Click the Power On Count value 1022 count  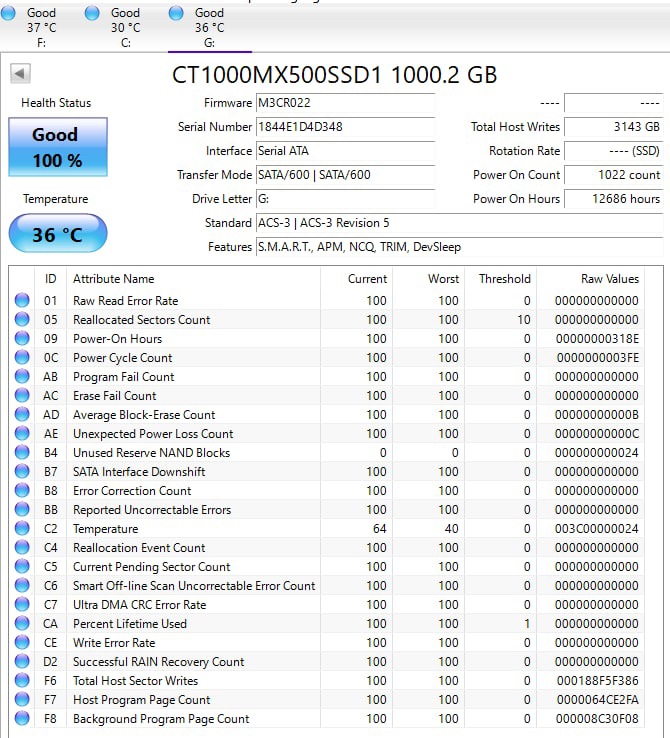tap(614, 175)
